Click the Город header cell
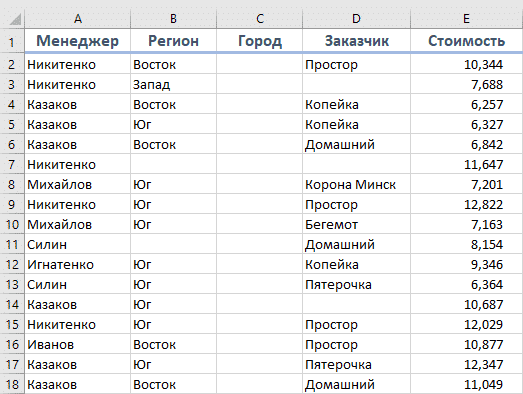This screenshot has height=394, width=523. (260, 41)
